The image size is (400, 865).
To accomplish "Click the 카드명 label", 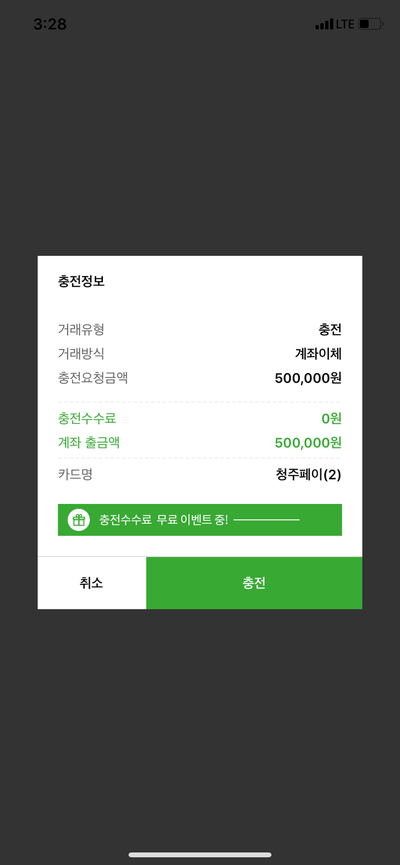I will pos(75,474).
